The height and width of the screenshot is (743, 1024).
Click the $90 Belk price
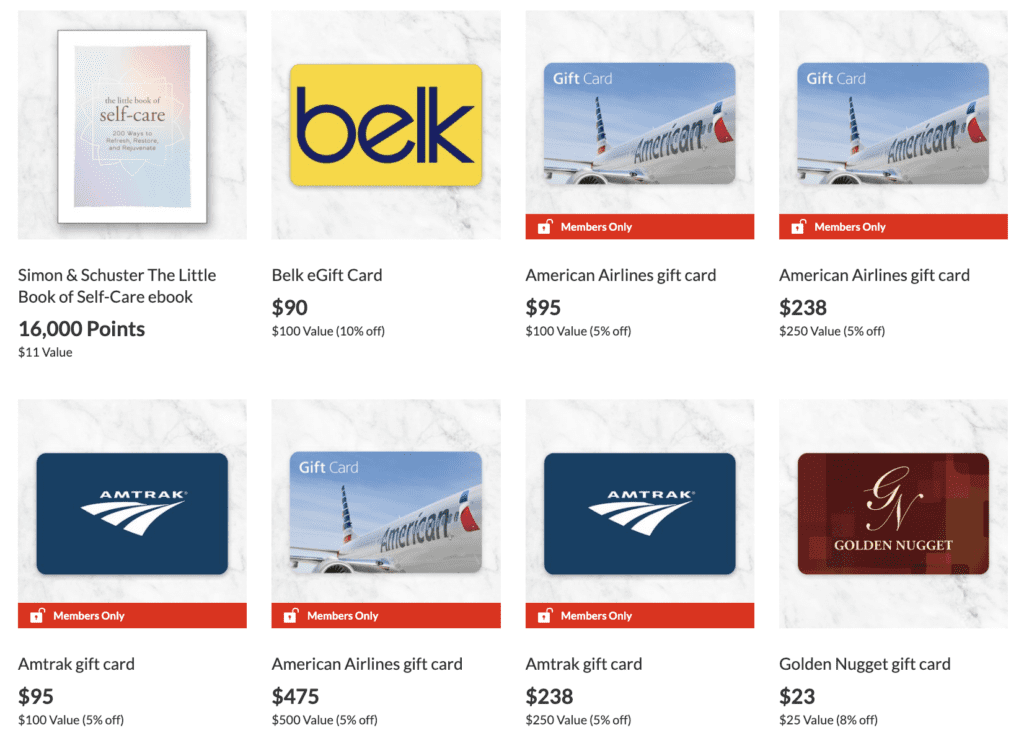point(290,308)
